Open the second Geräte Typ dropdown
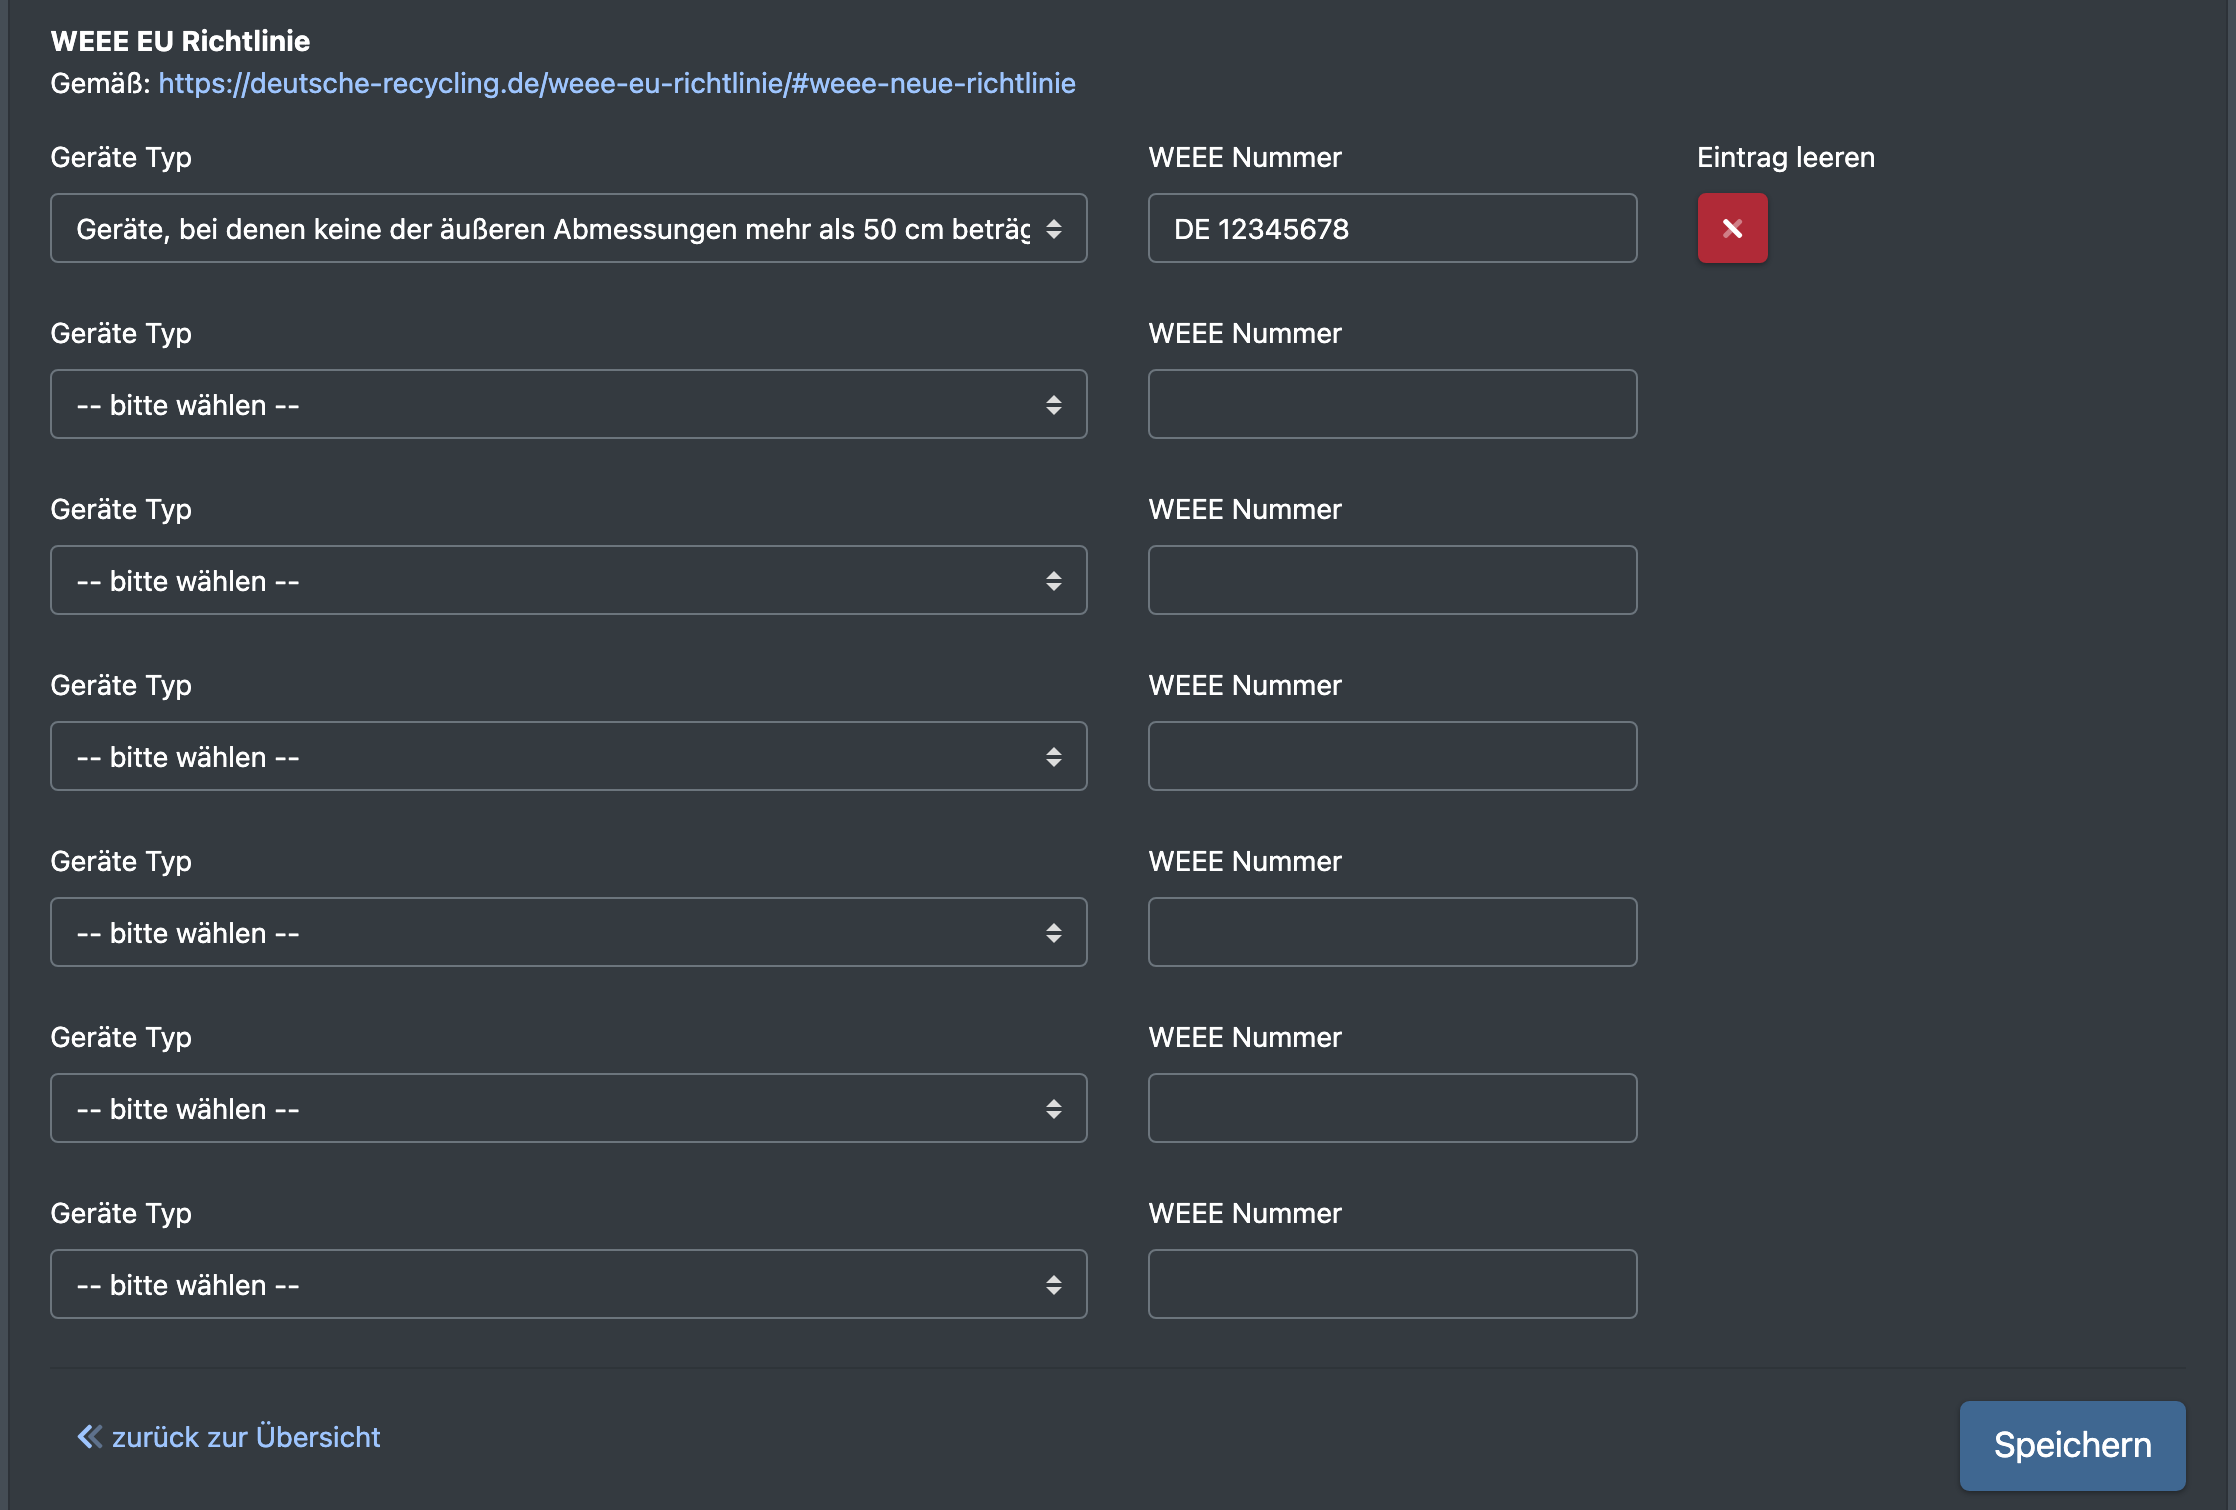The image size is (2236, 1510). point(568,404)
